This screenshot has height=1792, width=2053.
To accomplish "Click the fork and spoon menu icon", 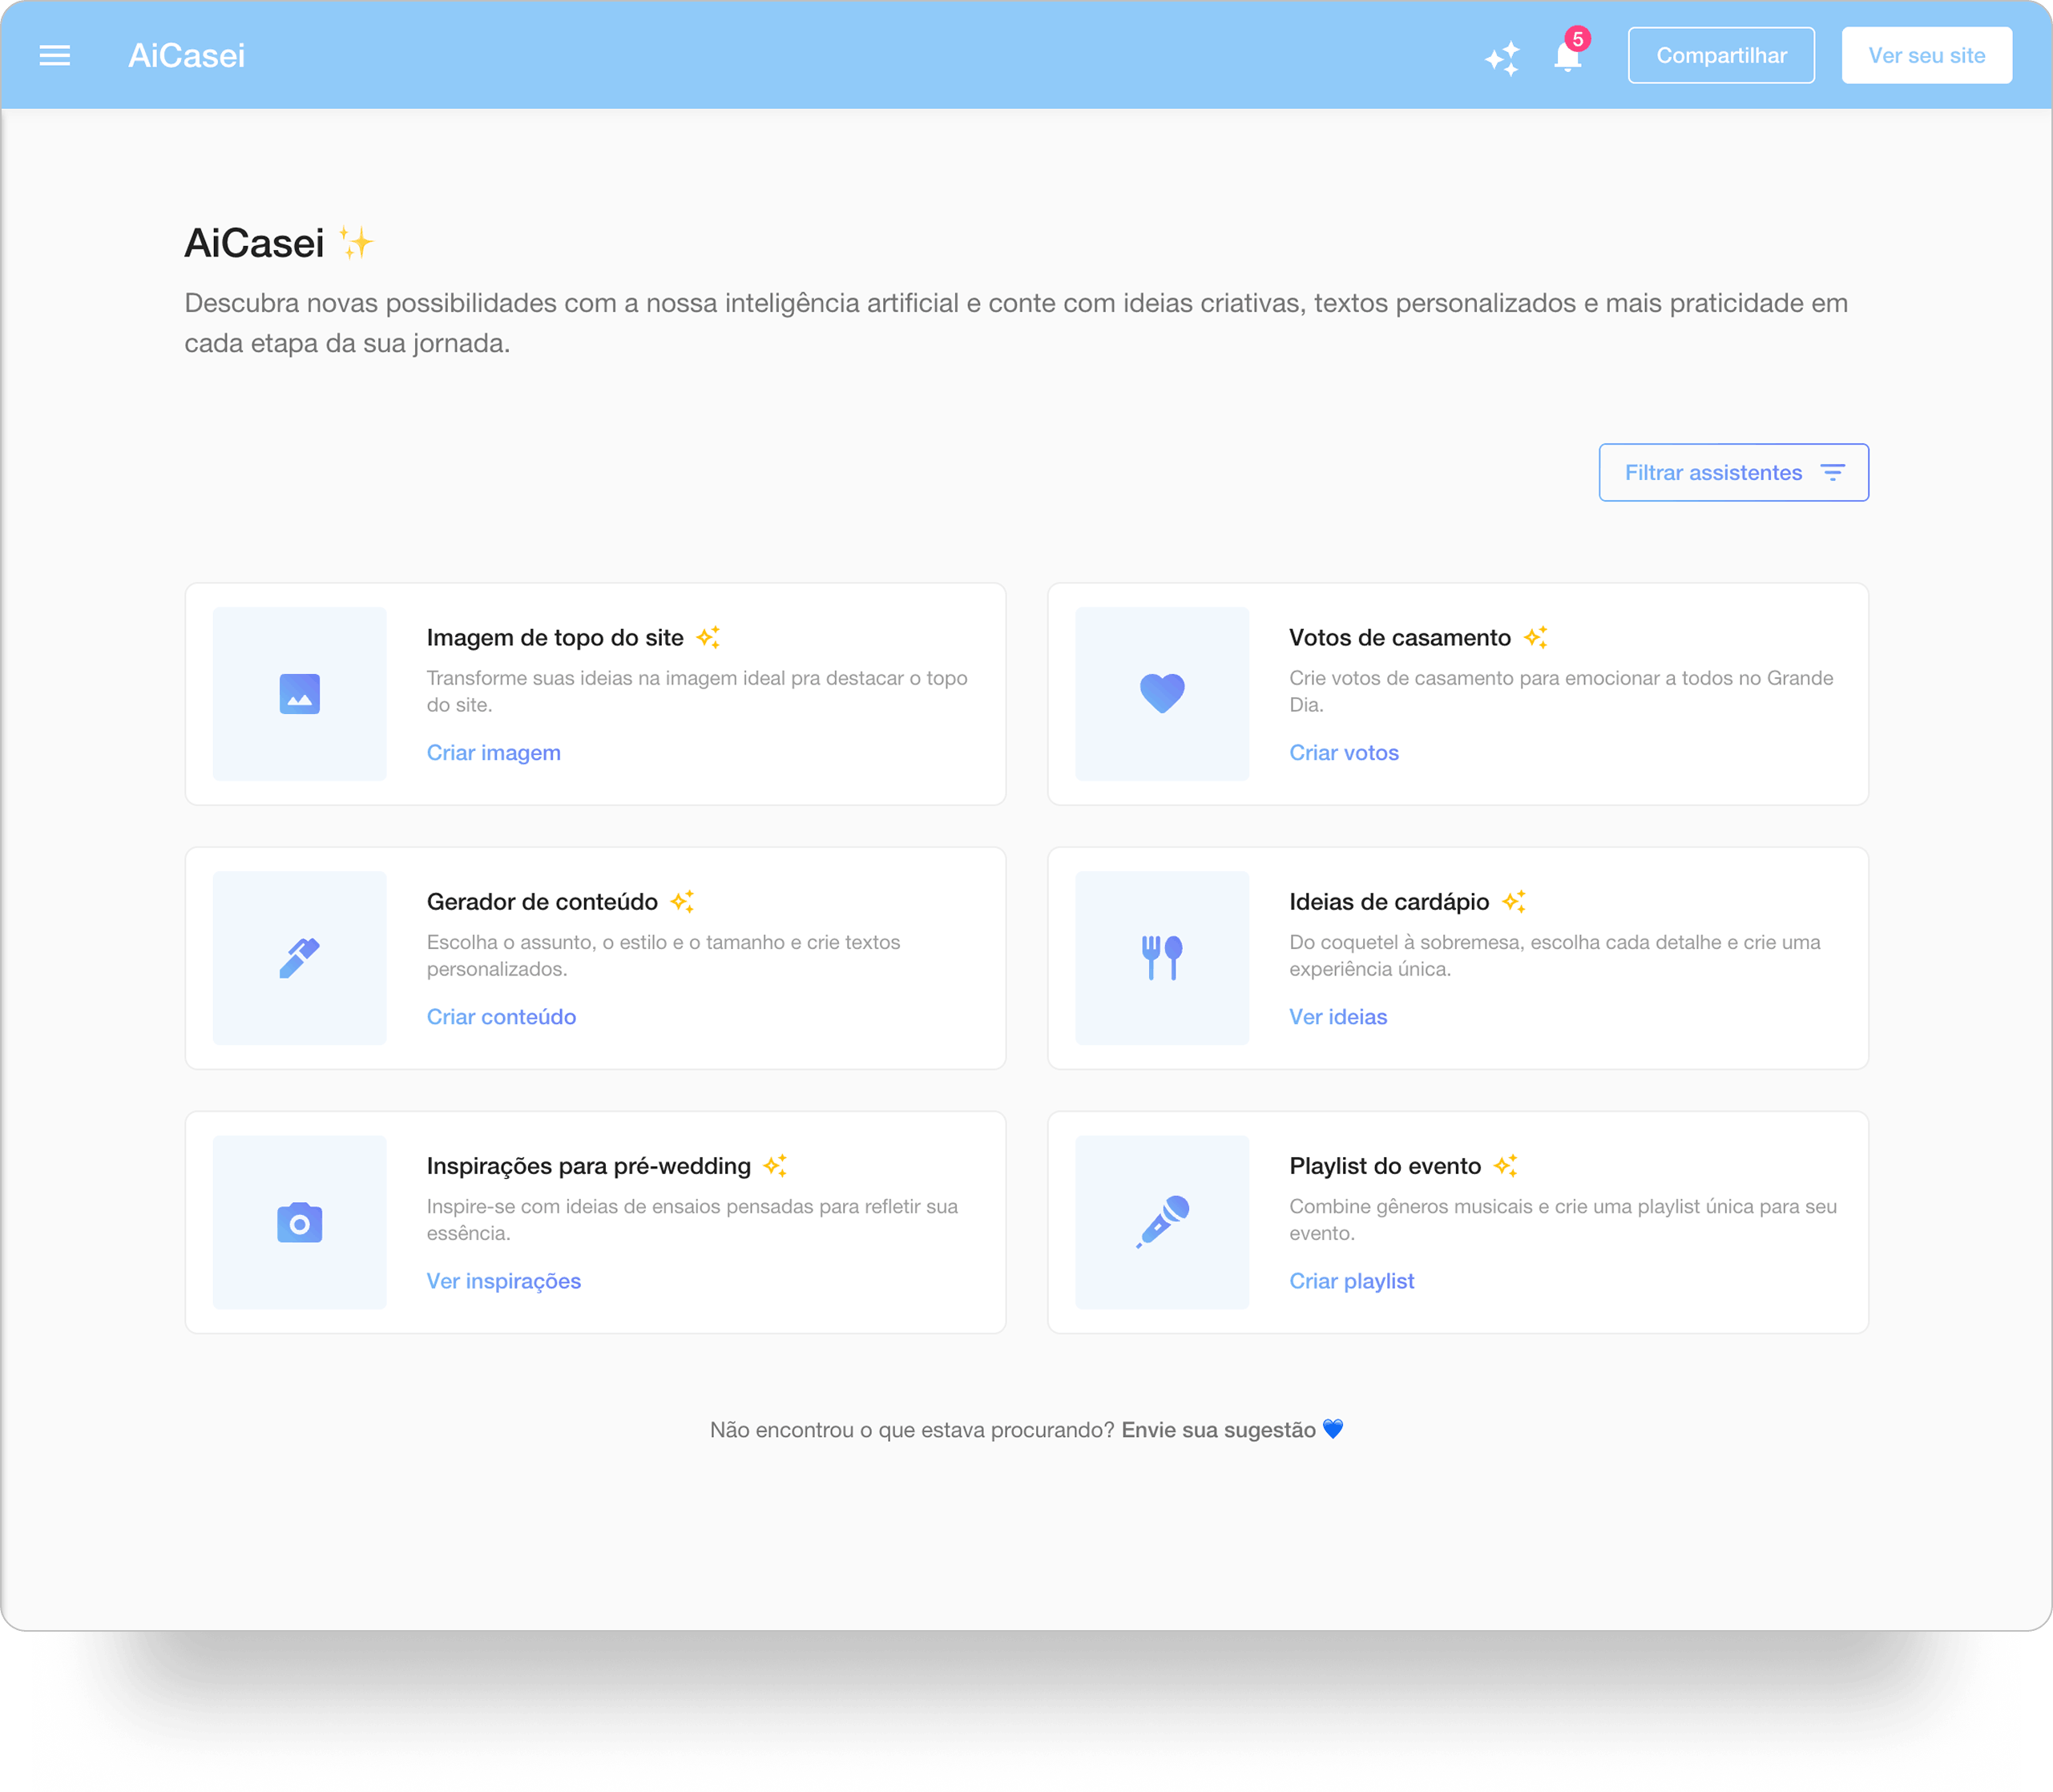I will (1162, 958).
